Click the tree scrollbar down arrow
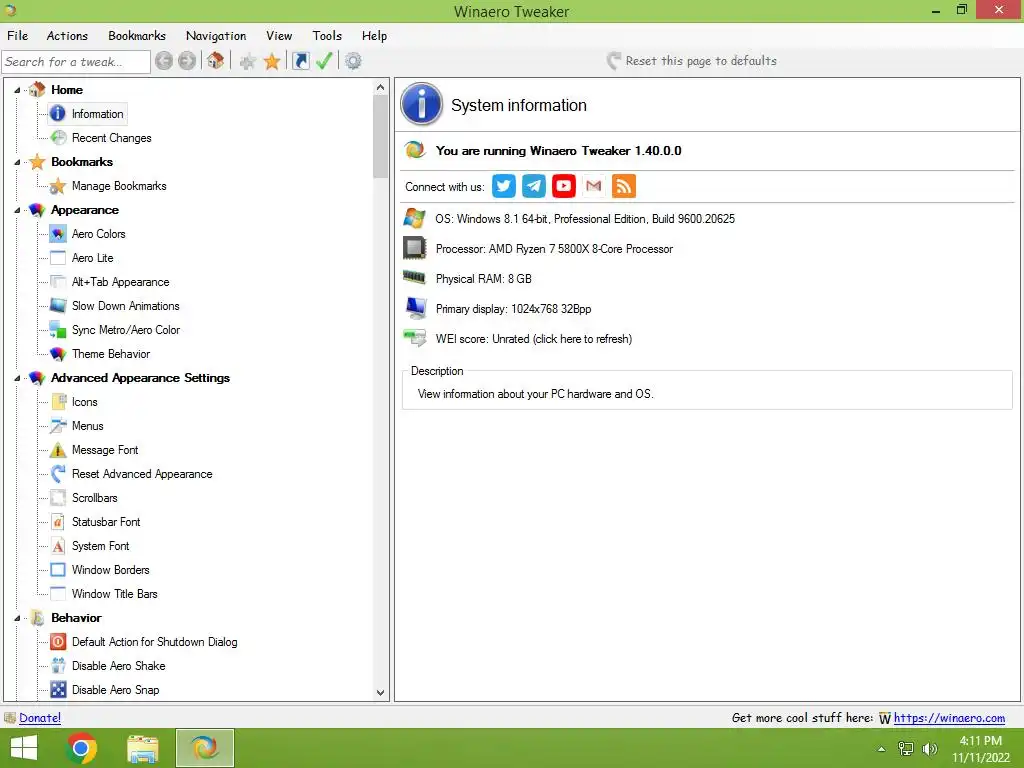Screen dimensions: 1024x768 click(x=381, y=693)
